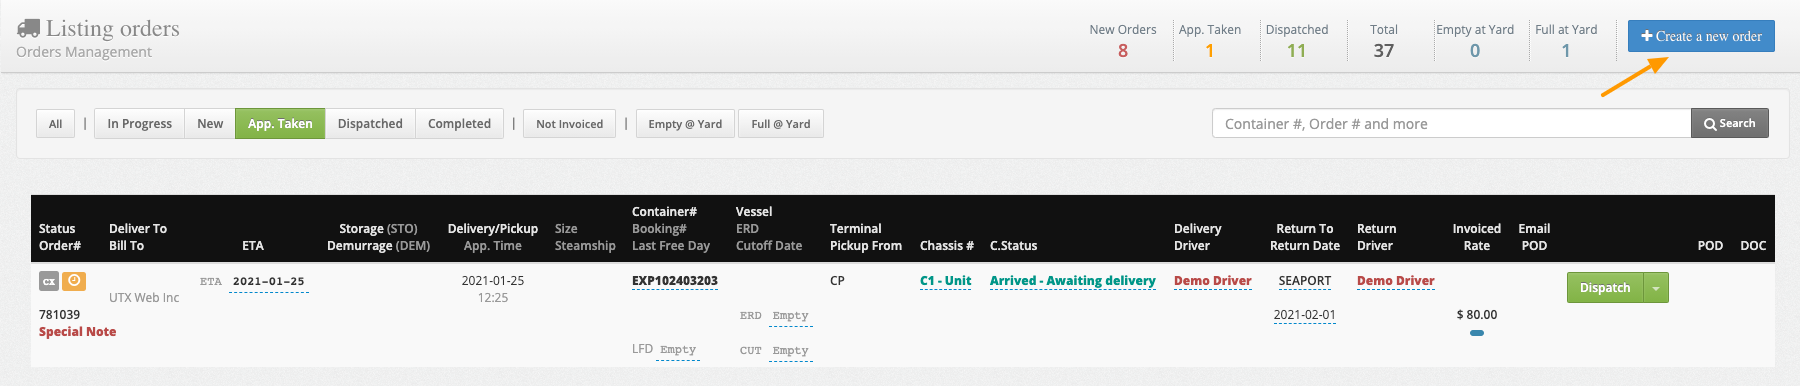Focus the Container #, Order # search field
Screen dimensions: 1800x386
click(1451, 123)
